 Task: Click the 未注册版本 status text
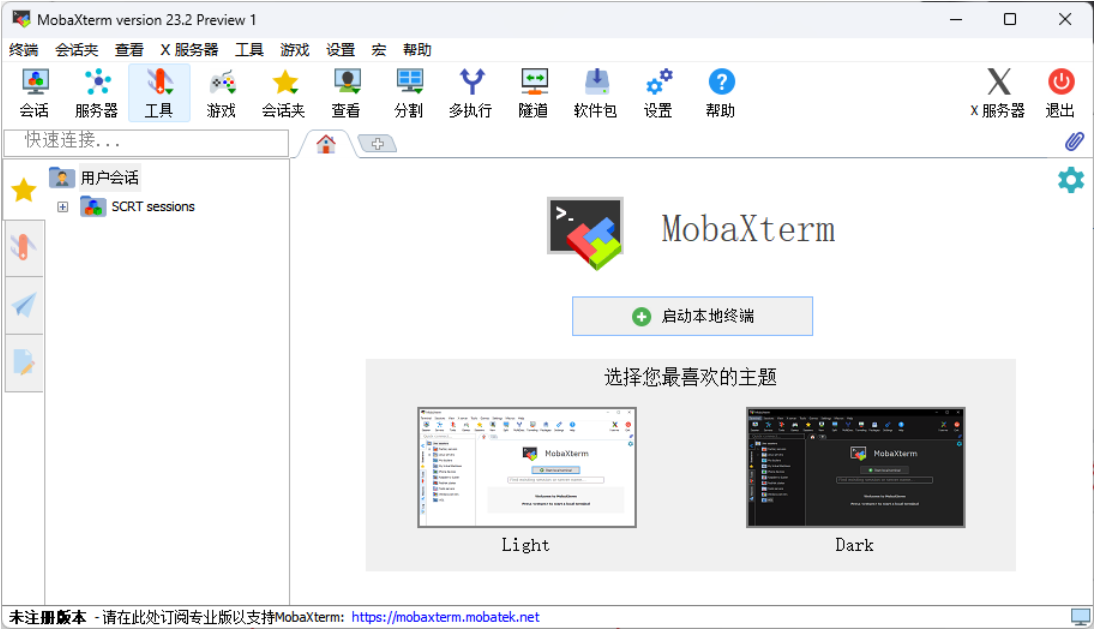pos(48,617)
